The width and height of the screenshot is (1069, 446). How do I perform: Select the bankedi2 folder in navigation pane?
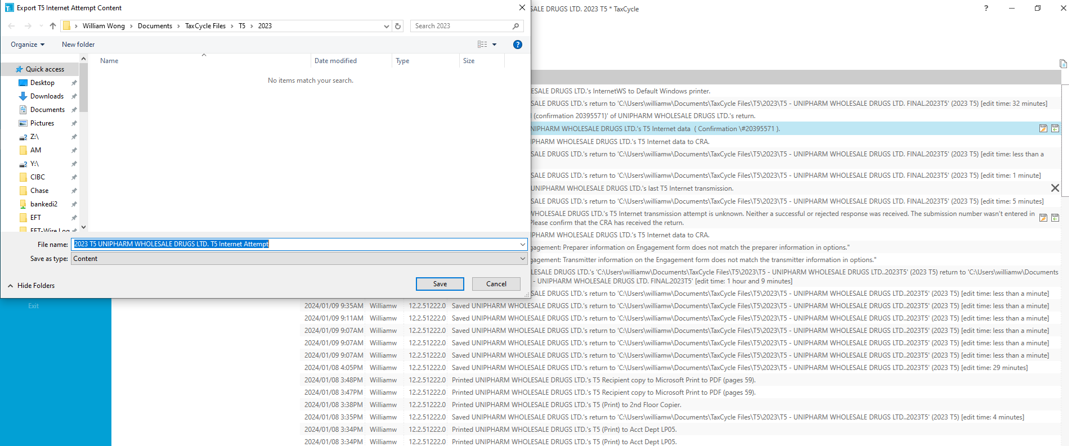[x=44, y=204]
